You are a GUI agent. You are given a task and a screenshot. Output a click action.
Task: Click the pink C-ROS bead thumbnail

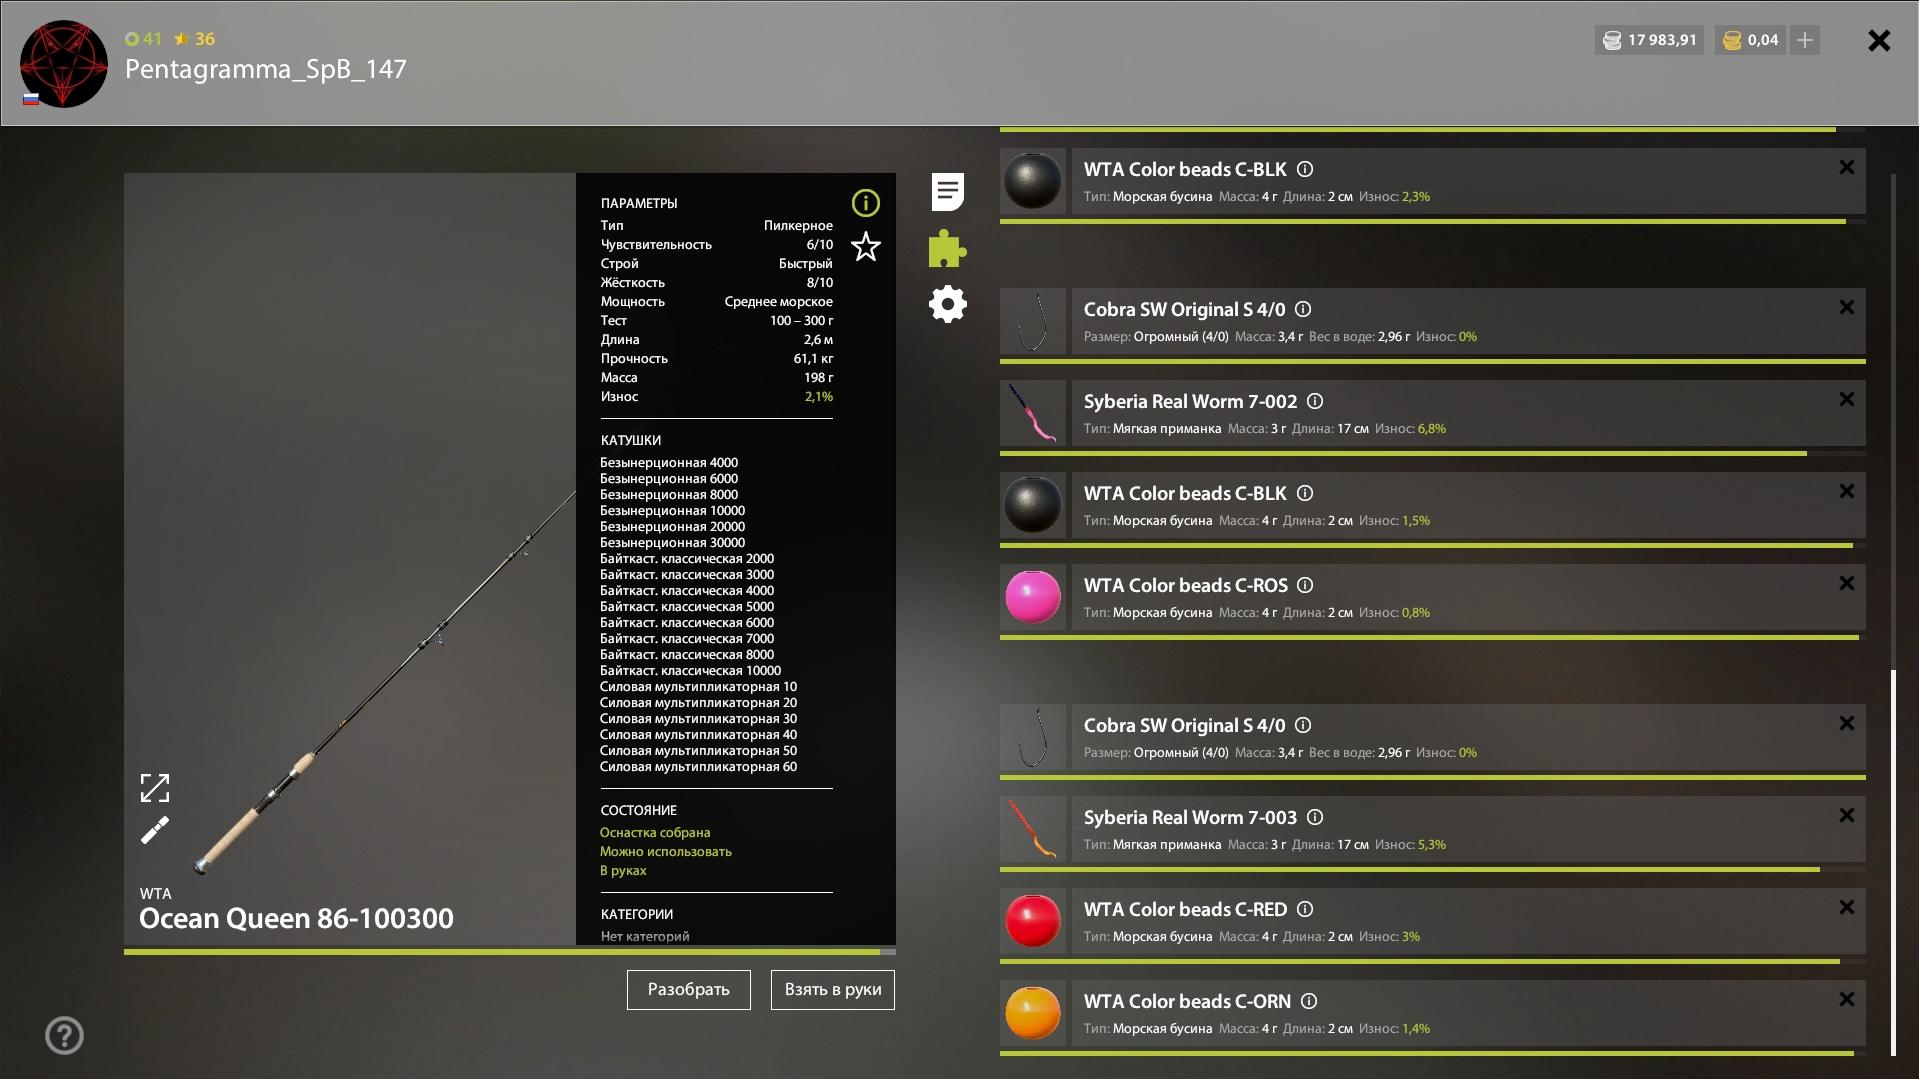(x=1032, y=597)
